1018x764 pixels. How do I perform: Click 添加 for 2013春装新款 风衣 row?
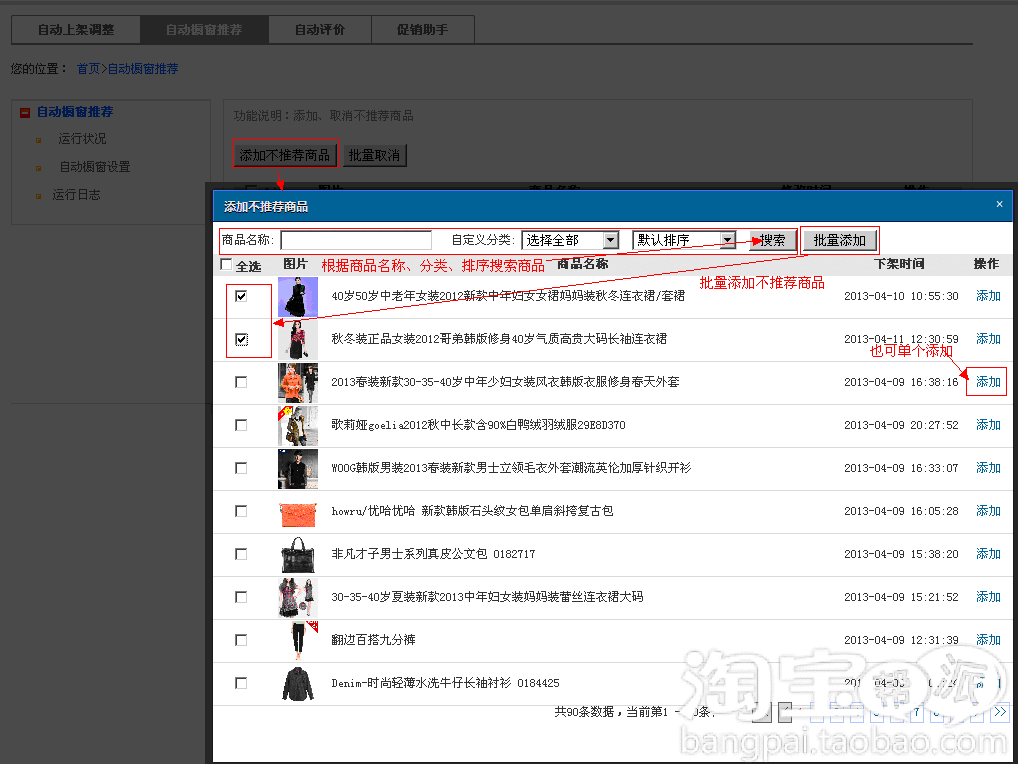pyautogui.click(x=988, y=382)
